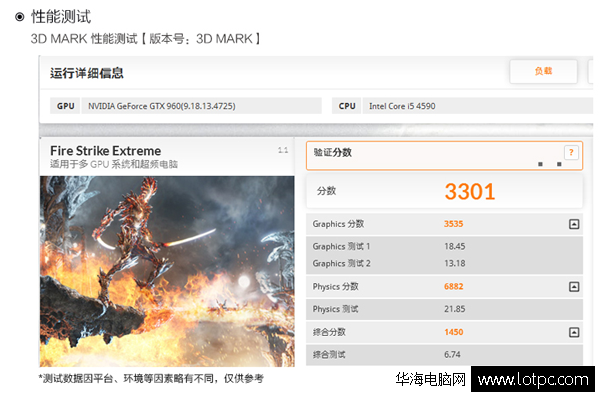Click the GPU label
Screen dimensions: 600x397
pyautogui.click(x=65, y=106)
